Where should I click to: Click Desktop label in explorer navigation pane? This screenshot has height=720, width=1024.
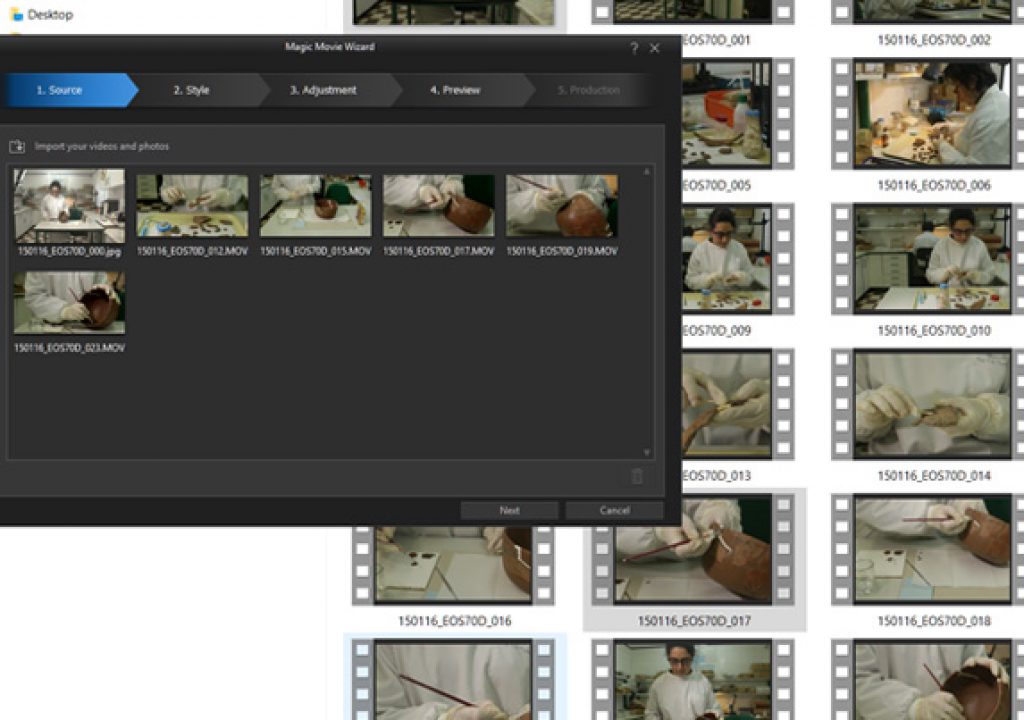tap(50, 14)
